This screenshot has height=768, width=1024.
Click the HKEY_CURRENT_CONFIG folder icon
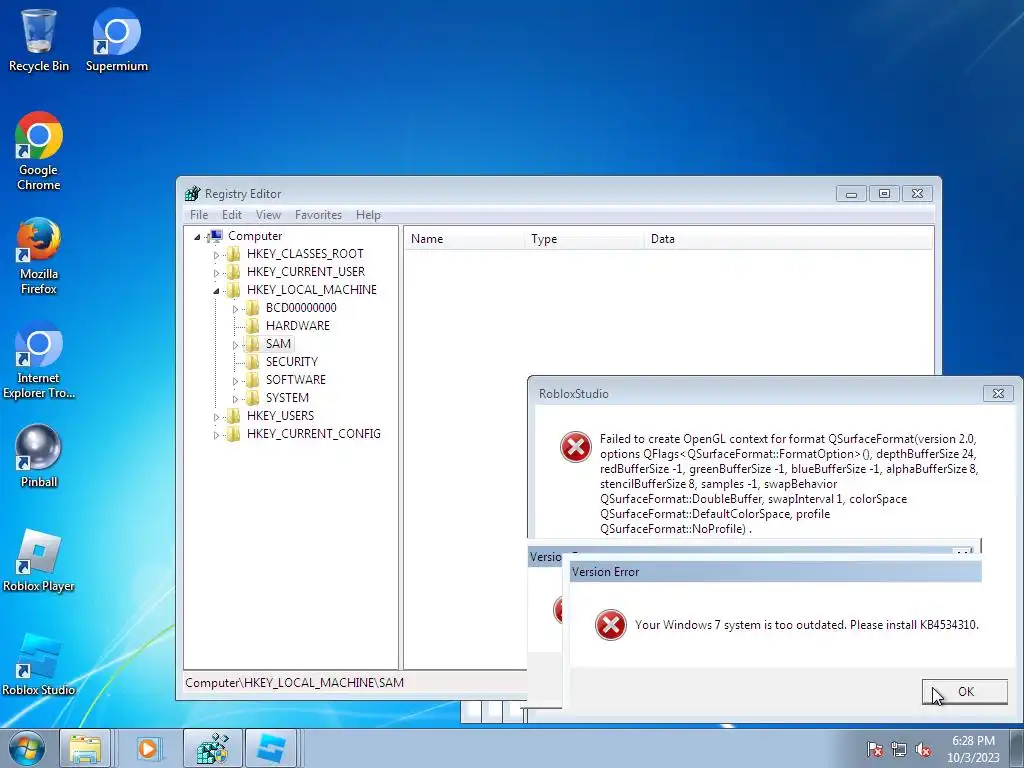(x=233, y=434)
